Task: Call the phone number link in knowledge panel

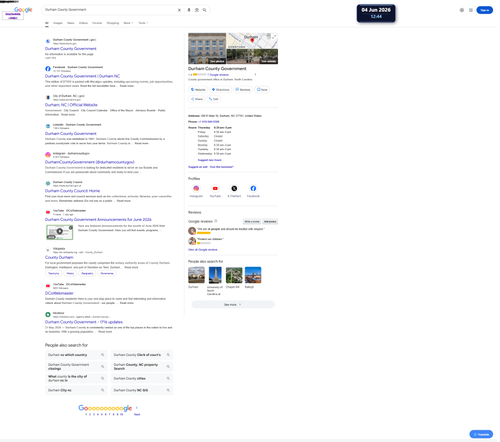Action: 209,122
